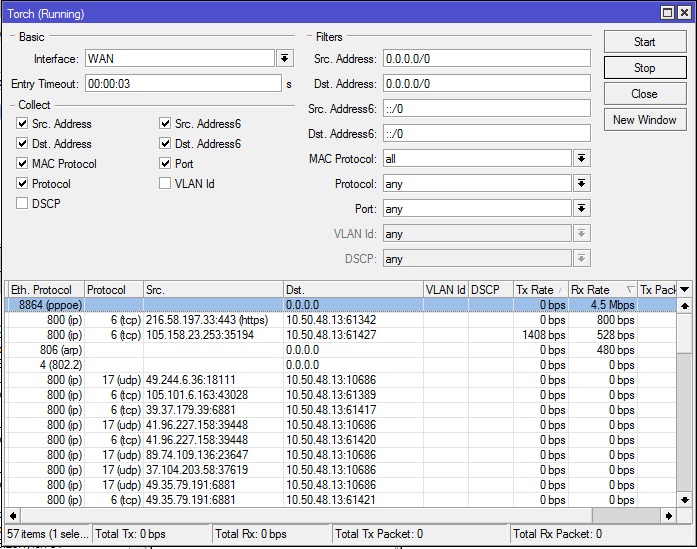This screenshot has width=697, height=549.
Task: Click the vertical scrollbar thumb
Action: [x=685, y=333]
